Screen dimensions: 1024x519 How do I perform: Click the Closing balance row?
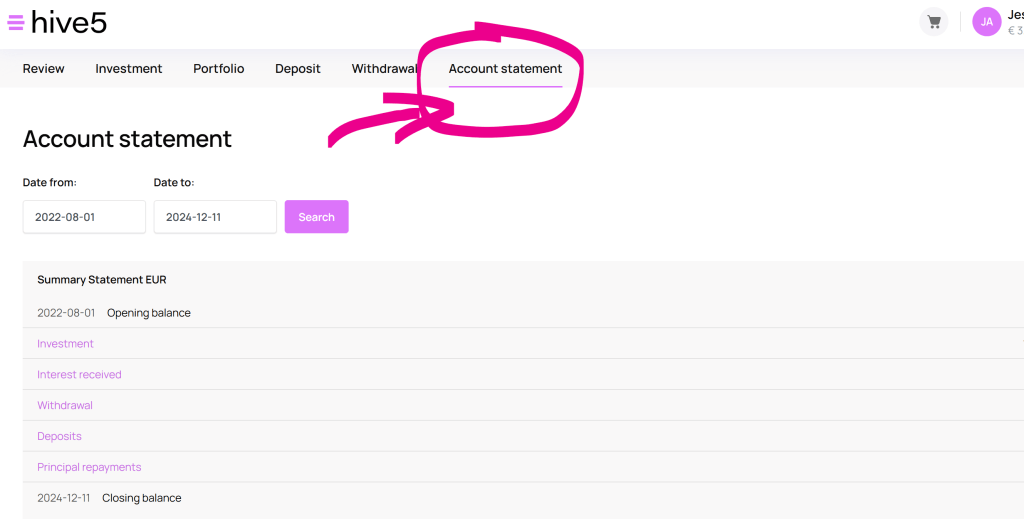coord(141,498)
